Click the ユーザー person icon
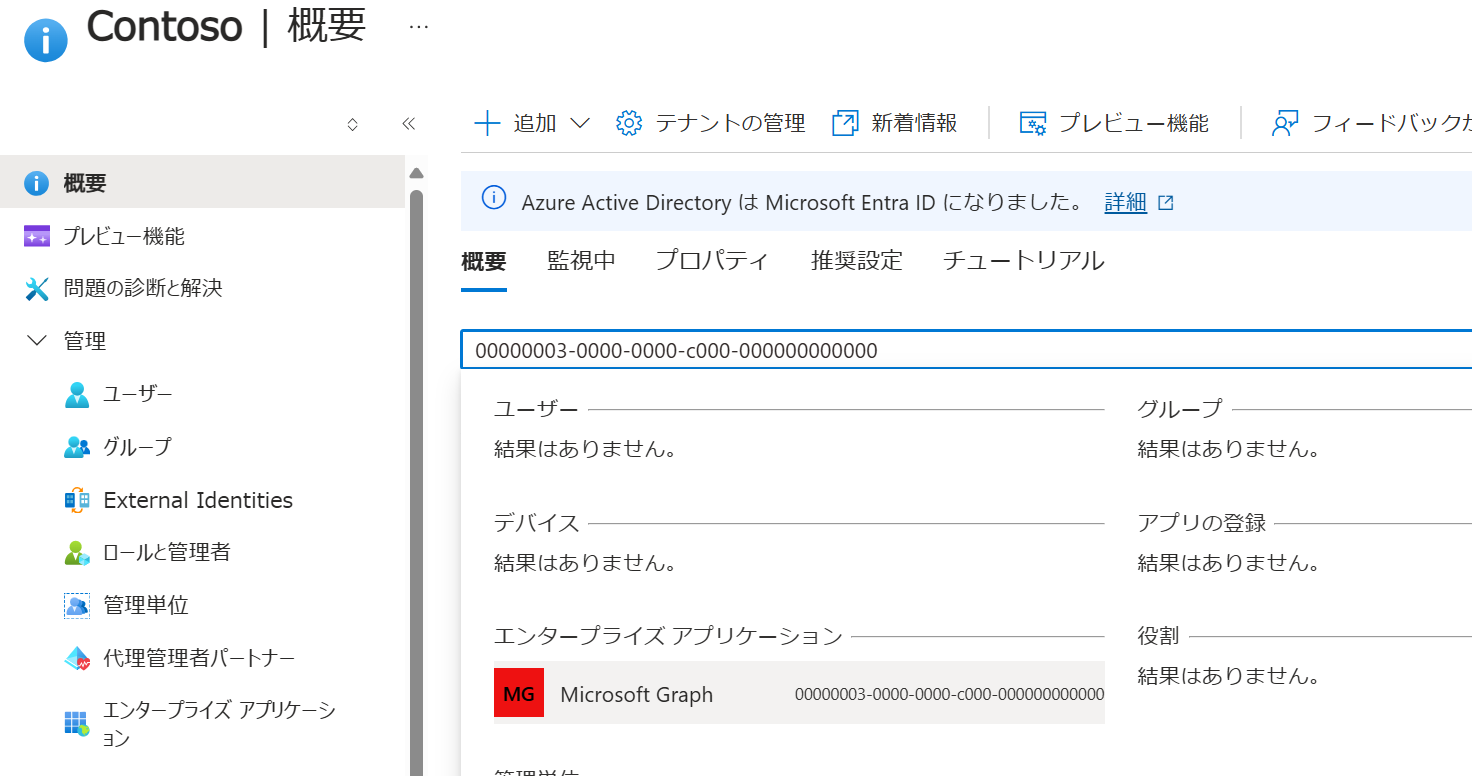The image size is (1472, 776). [x=77, y=394]
